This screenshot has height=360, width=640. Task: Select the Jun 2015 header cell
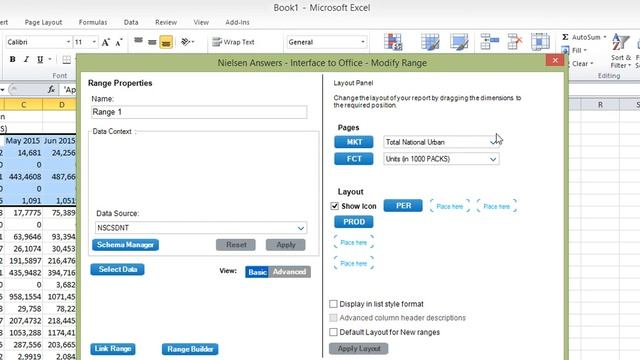coord(60,141)
